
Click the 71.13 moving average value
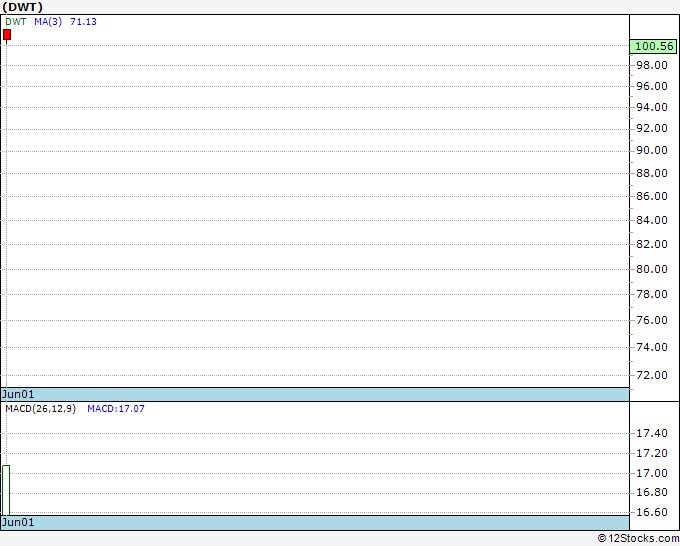[x=83, y=22]
